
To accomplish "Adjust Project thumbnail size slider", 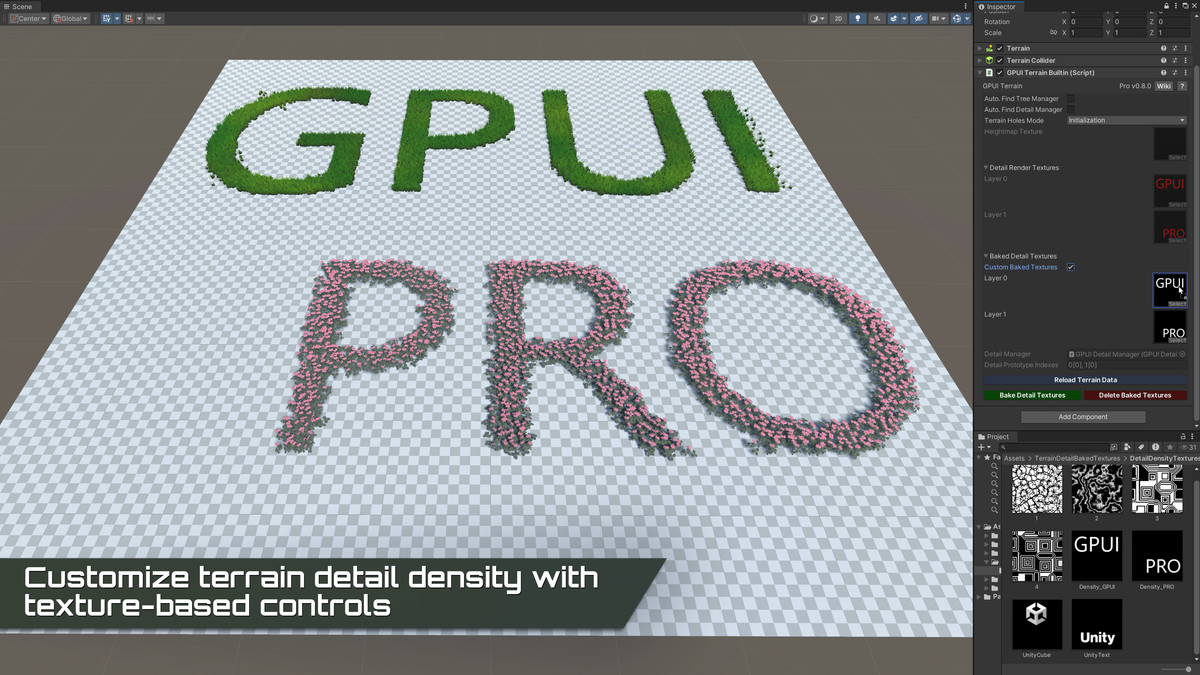I will [x=1176, y=669].
